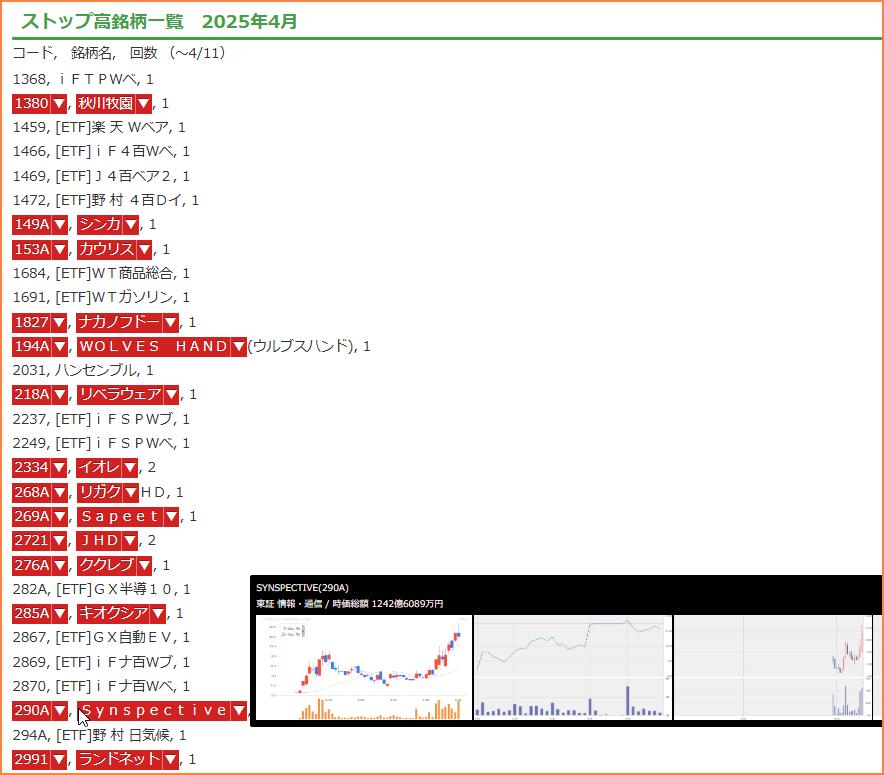The image size is (884, 775).
Task: Open the dropdown arrow beside code 2334
Action: (59, 467)
